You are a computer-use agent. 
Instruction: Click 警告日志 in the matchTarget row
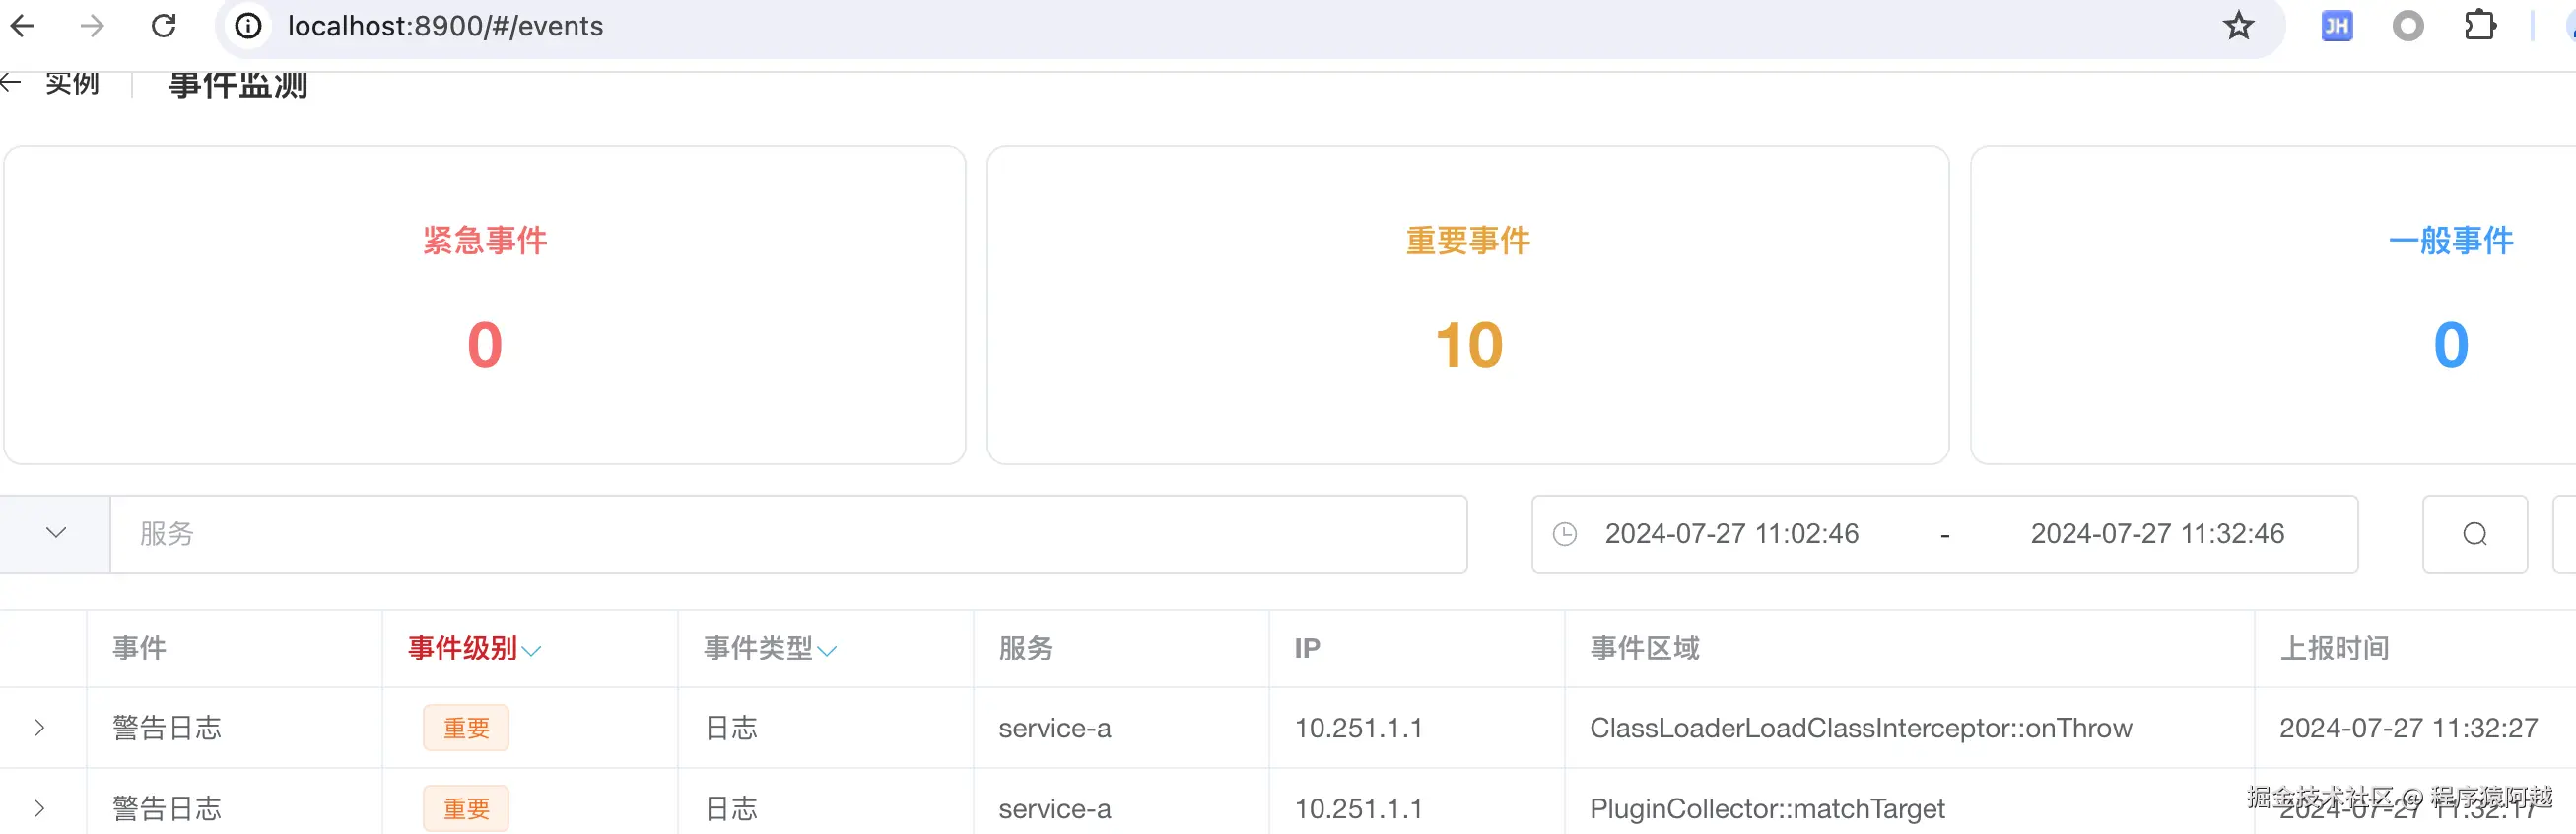pos(167,808)
